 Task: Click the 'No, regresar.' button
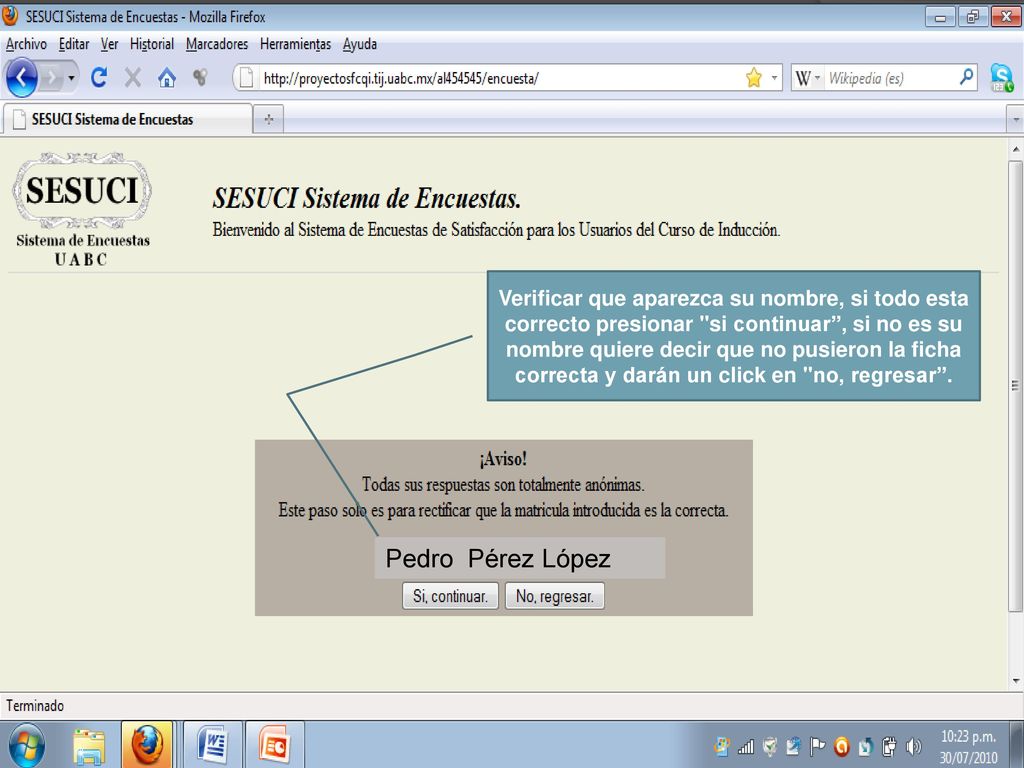click(x=554, y=596)
